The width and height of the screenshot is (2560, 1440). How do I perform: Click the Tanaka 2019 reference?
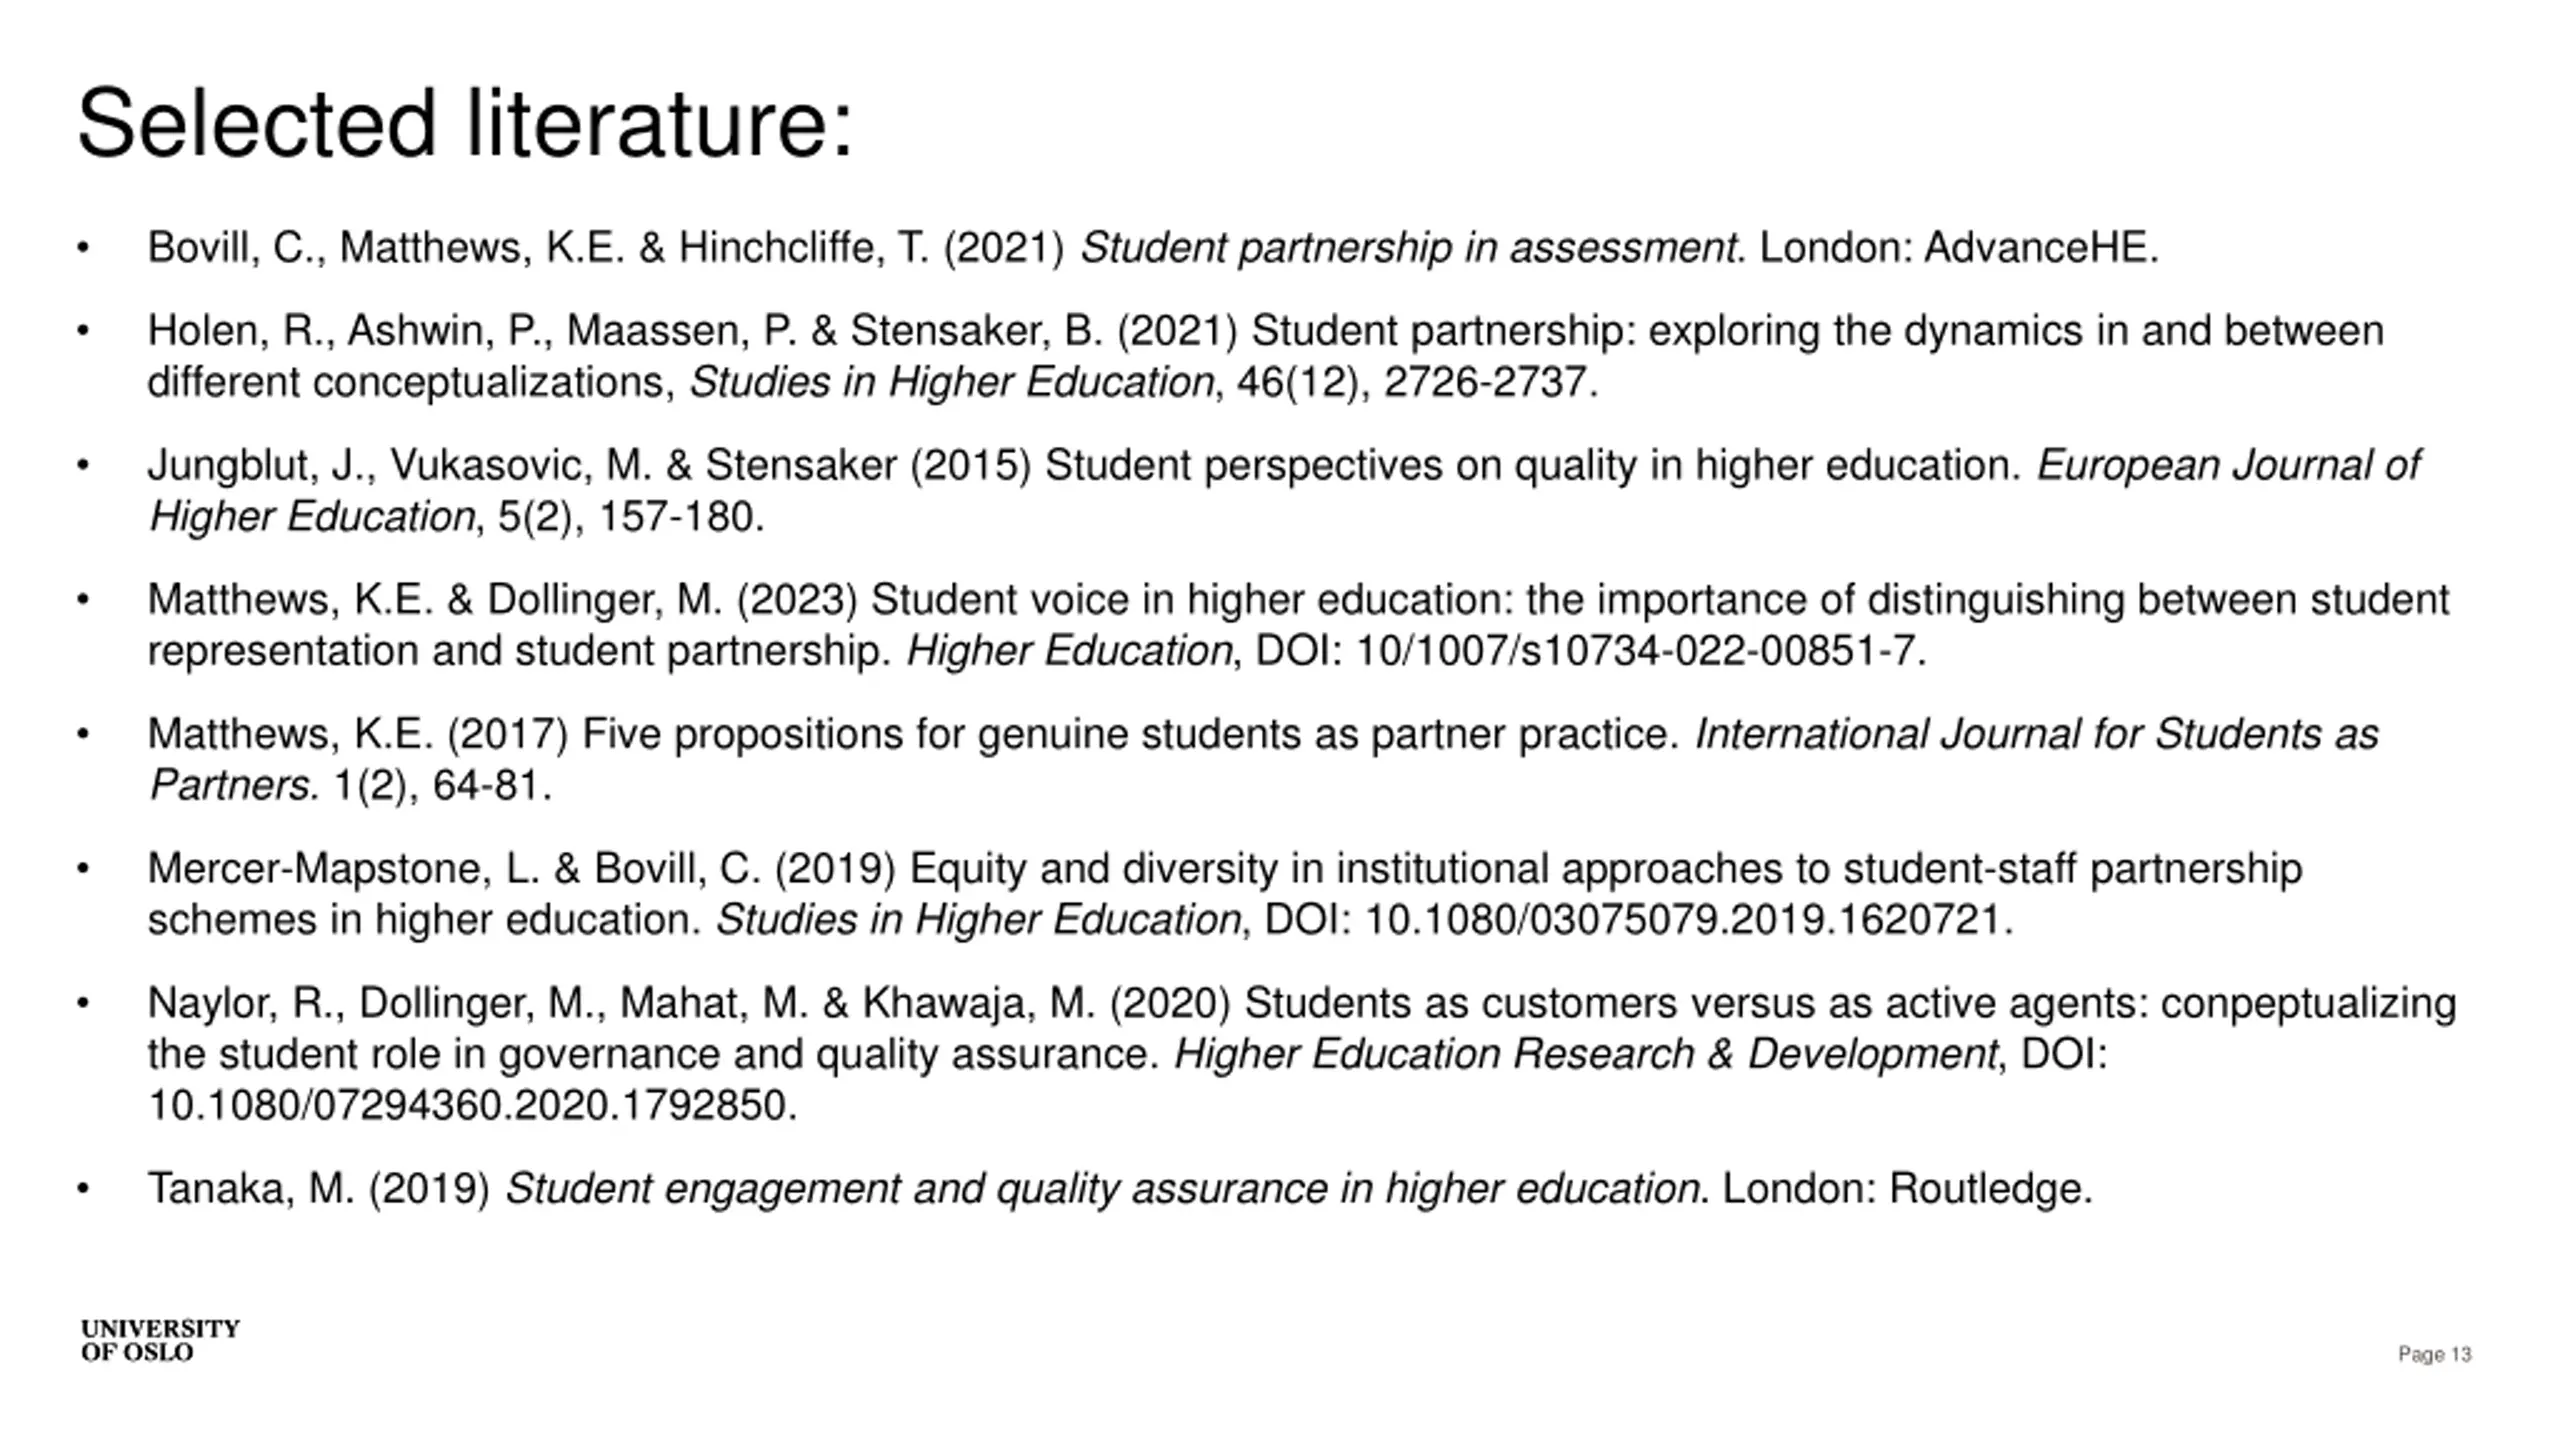[x=1120, y=1189]
